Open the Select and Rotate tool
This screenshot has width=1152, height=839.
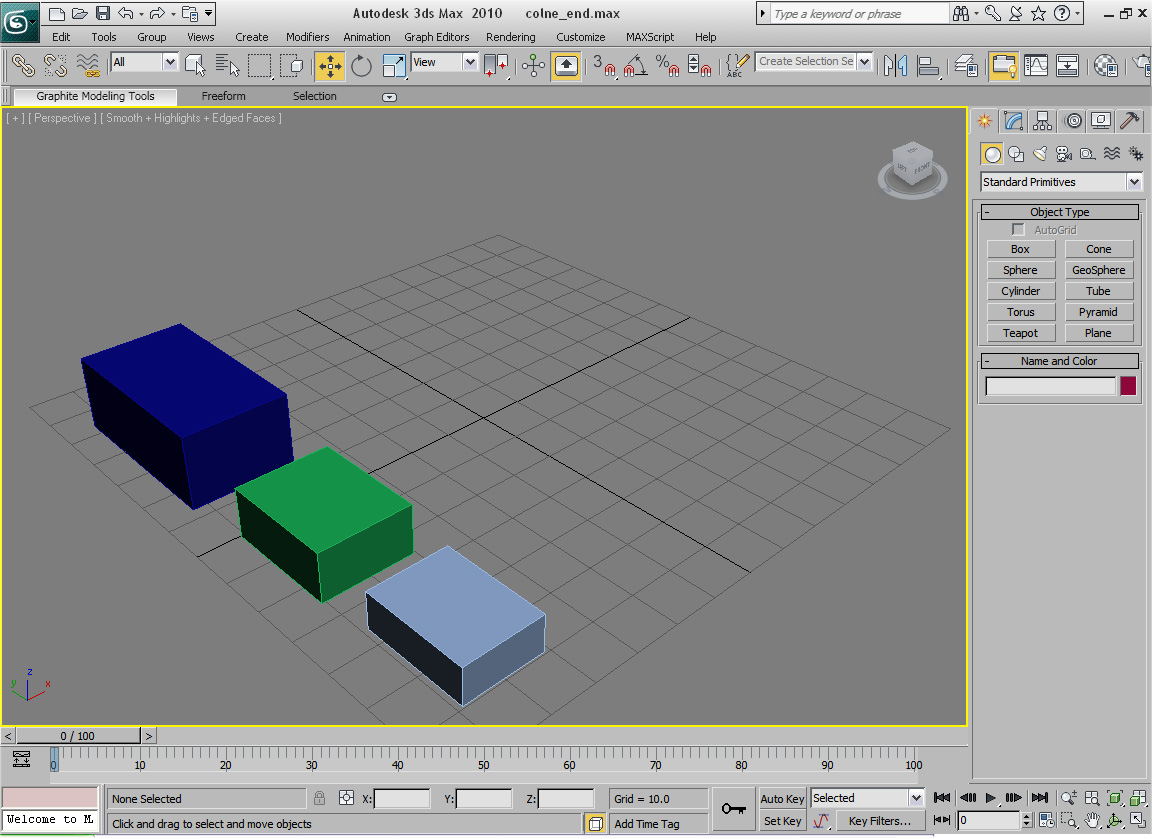[359, 66]
